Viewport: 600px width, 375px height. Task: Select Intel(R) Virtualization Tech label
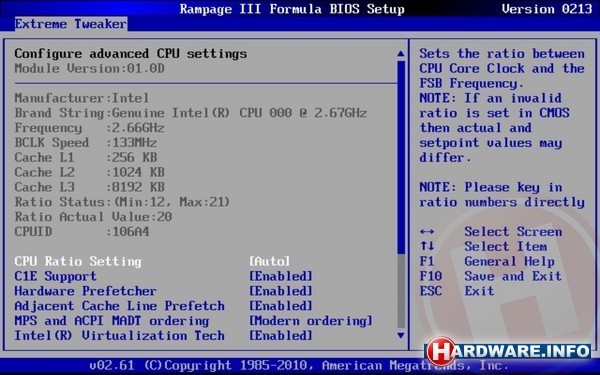point(119,336)
